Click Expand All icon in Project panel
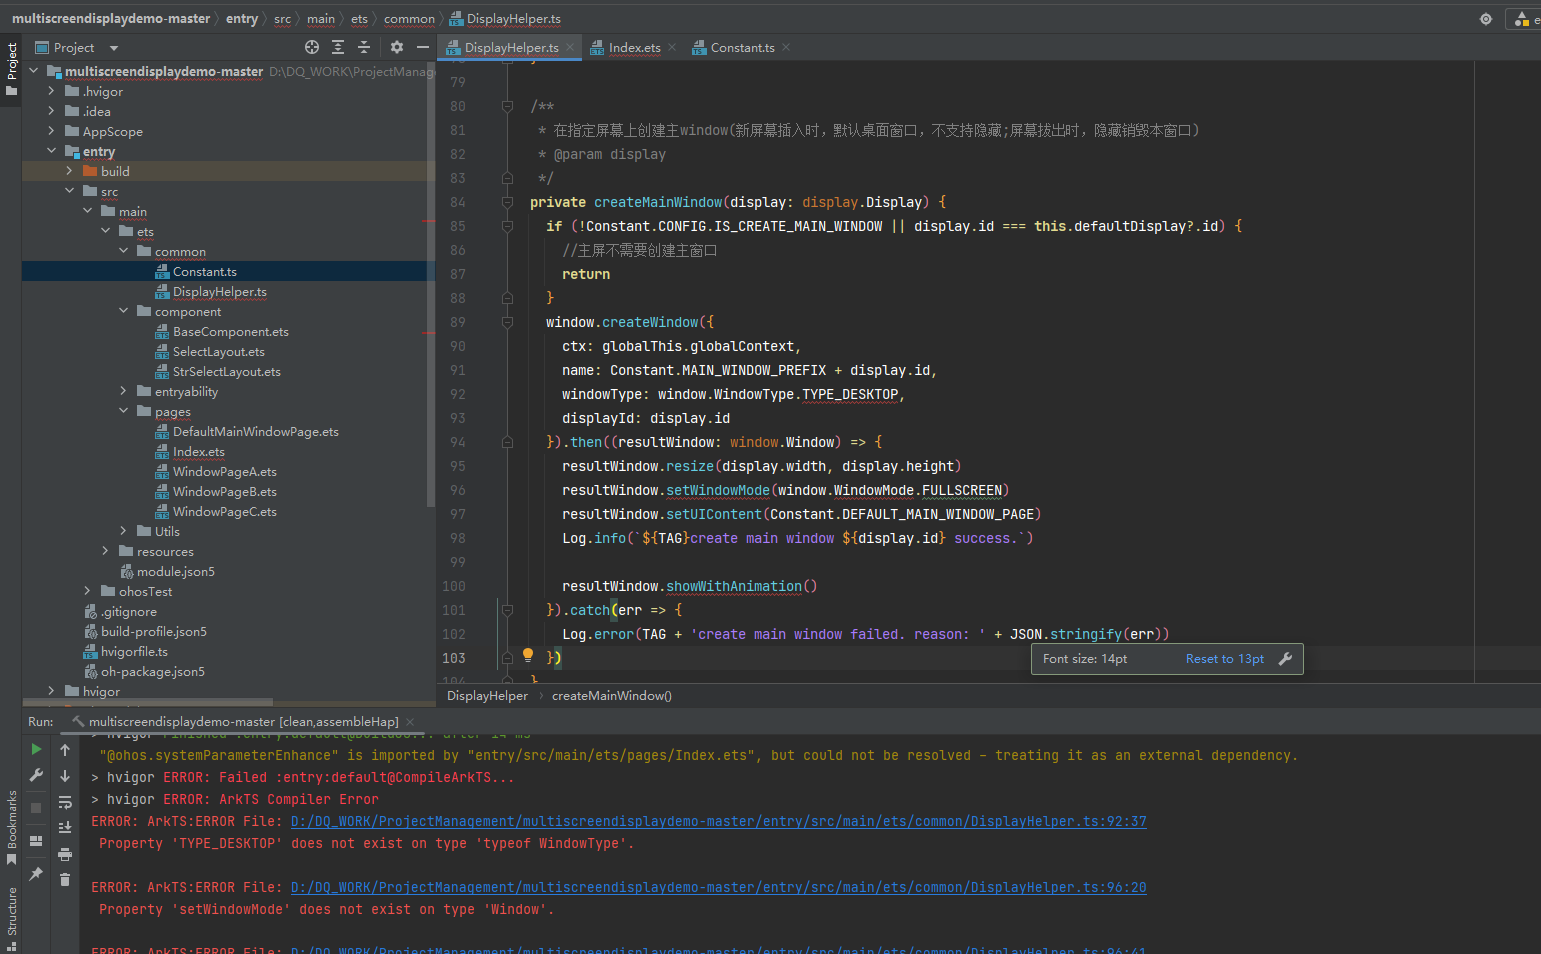The image size is (1541, 954). (x=338, y=47)
